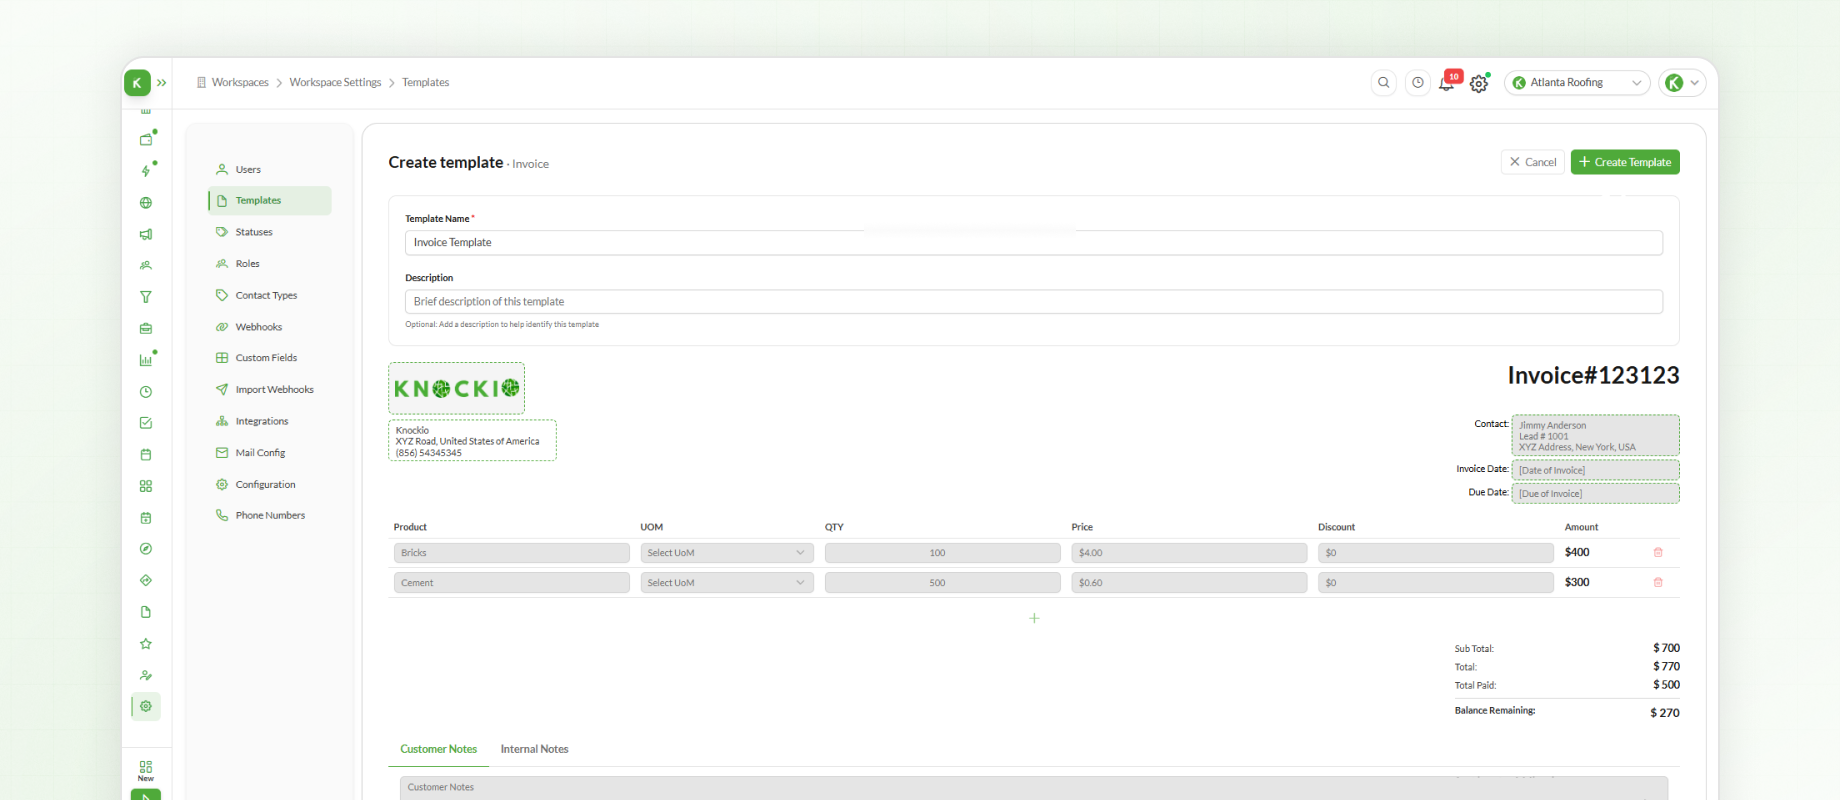The width and height of the screenshot is (1840, 800).
Task: Click the search icon in the top bar
Action: click(1384, 83)
